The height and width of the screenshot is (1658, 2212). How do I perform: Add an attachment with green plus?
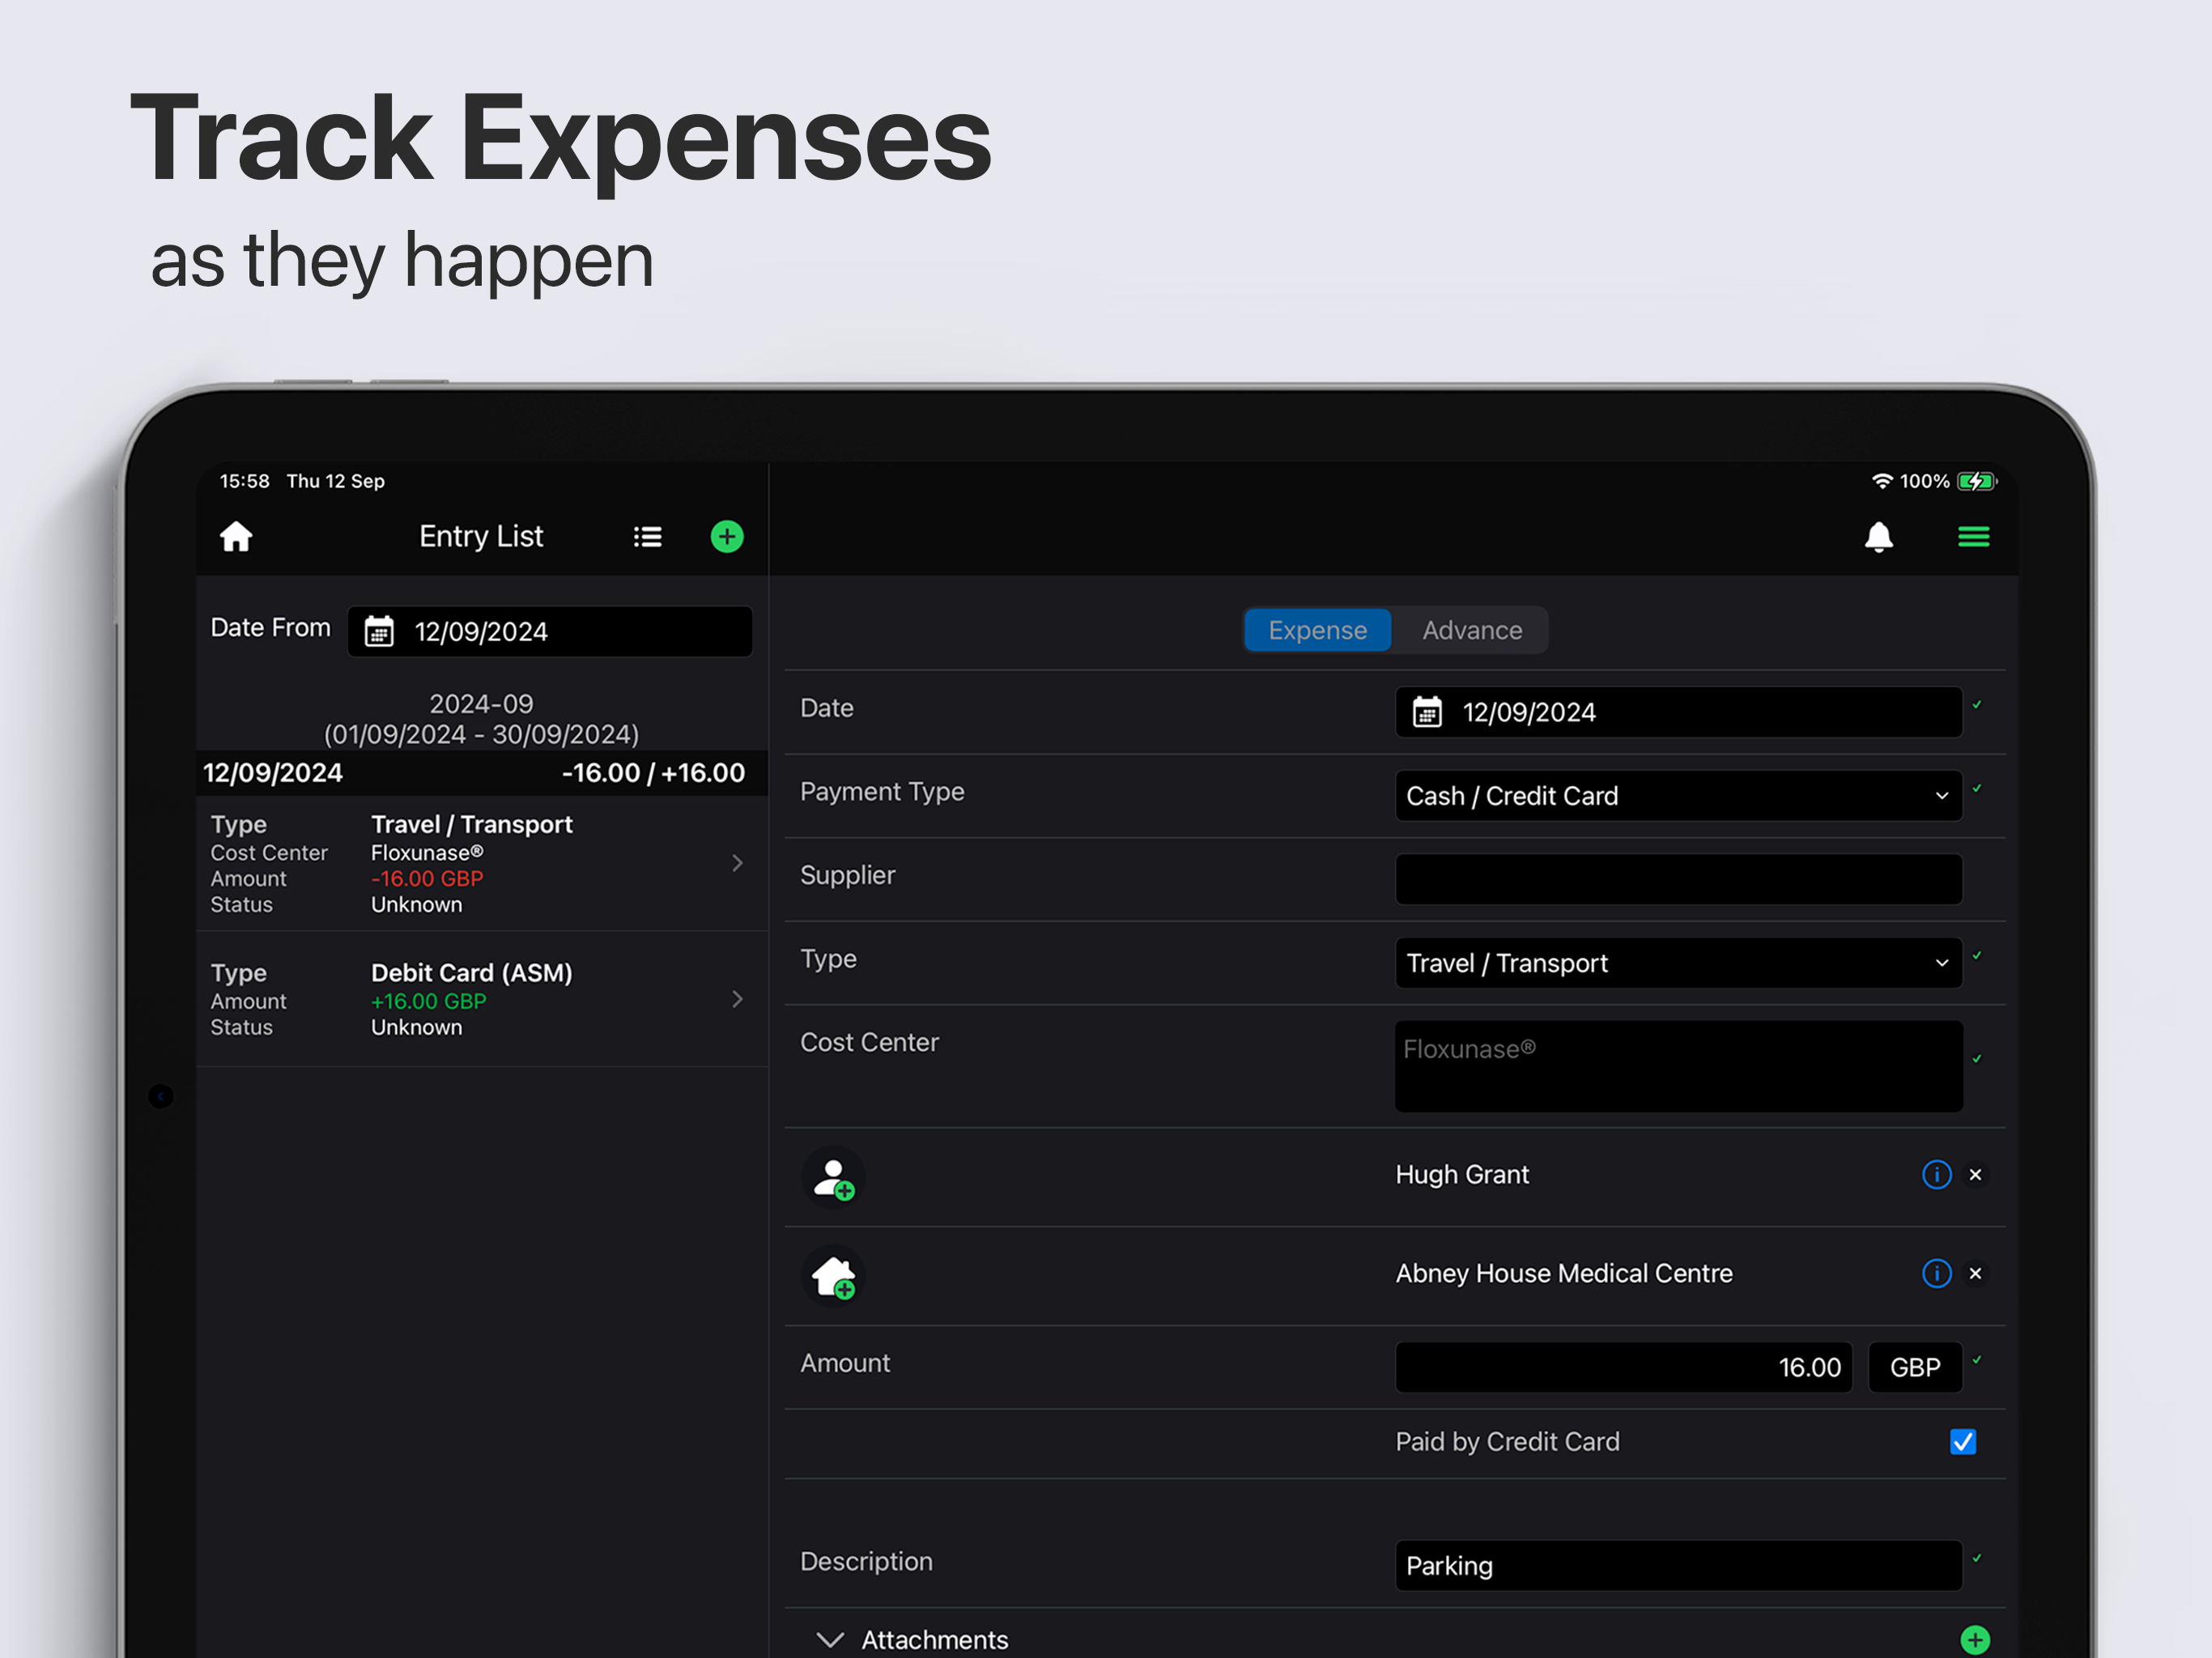click(1975, 1640)
